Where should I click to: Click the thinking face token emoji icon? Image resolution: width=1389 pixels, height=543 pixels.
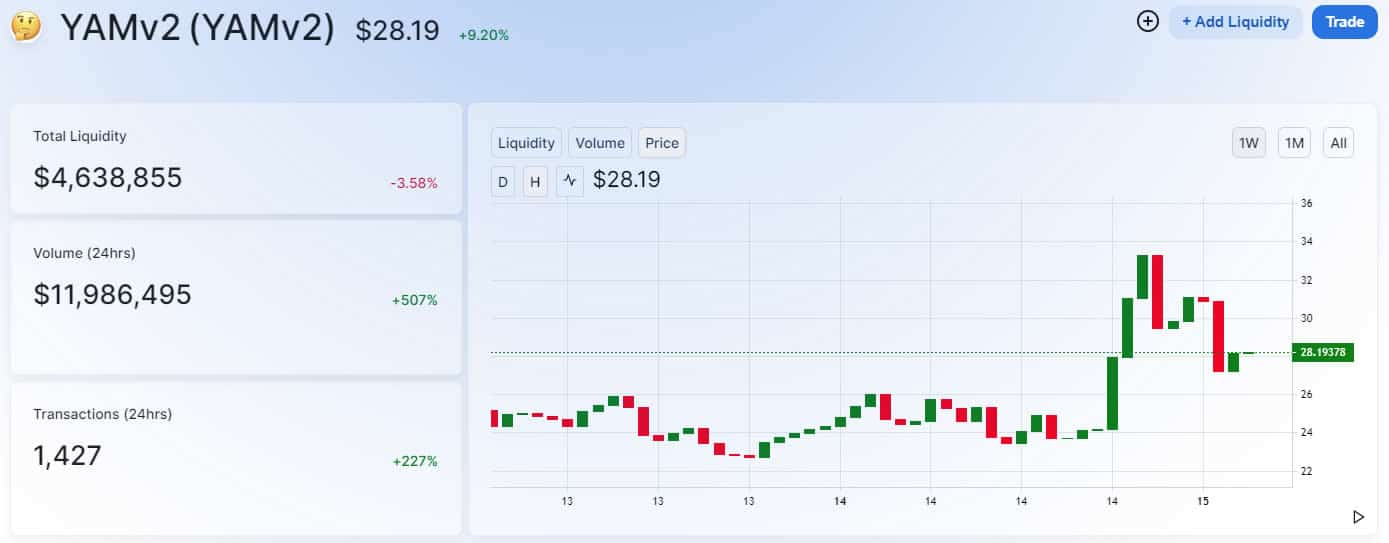[26, 26]
